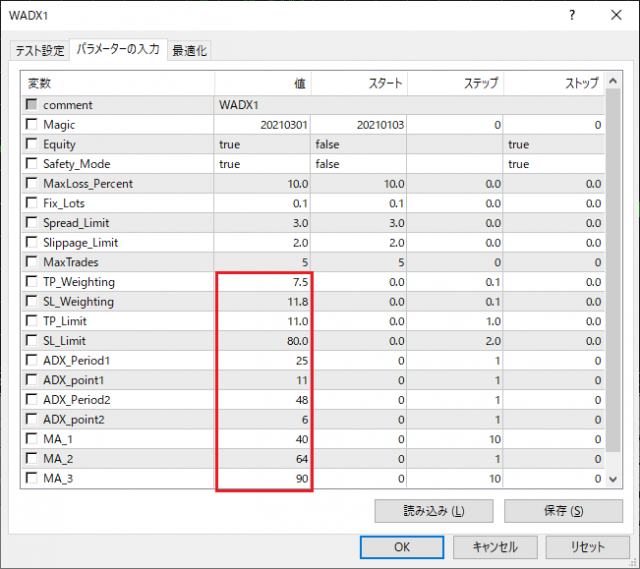
Task: Select the Equity value cell true
Action: pyautogui.click(x=262, y=144)
